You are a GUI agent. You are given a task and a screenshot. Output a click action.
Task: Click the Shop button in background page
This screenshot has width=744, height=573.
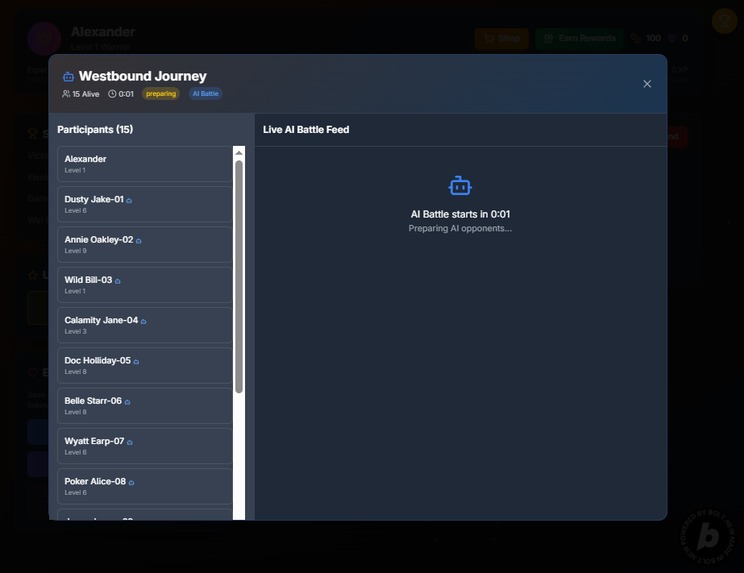(x=502, y=38)
